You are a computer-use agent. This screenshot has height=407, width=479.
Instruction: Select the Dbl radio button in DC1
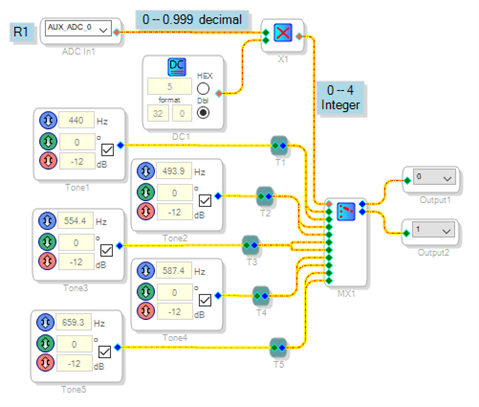203,113
